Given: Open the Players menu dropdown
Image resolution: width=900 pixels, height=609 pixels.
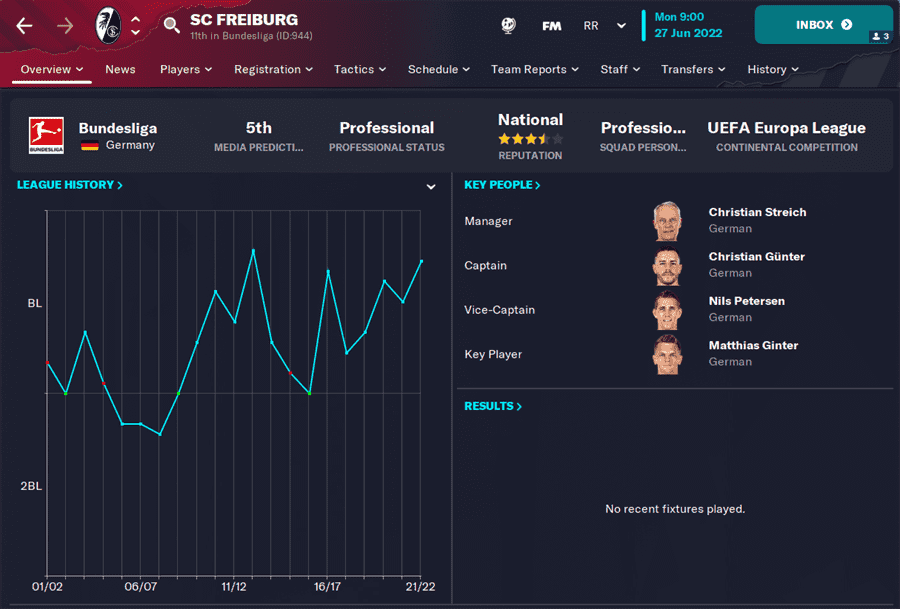Looking at the screenshot, I should 186,70.
